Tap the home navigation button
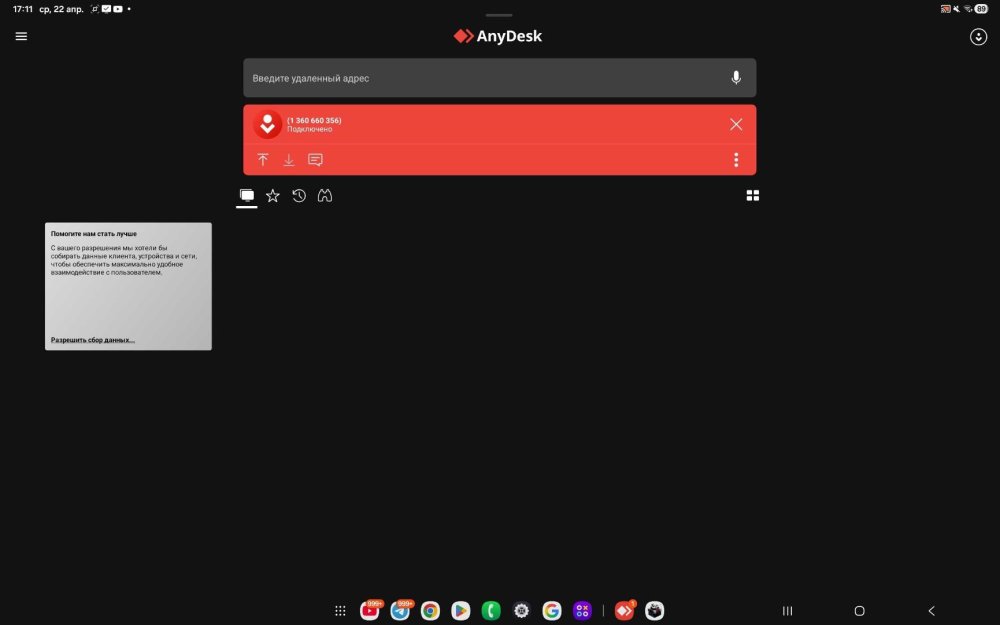The width and height of the screenshot is (1000, 625). point(860,611)
